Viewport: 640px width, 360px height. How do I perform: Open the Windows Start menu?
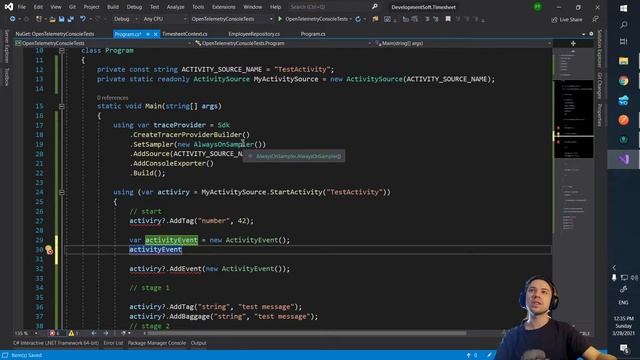click(623, 8)
